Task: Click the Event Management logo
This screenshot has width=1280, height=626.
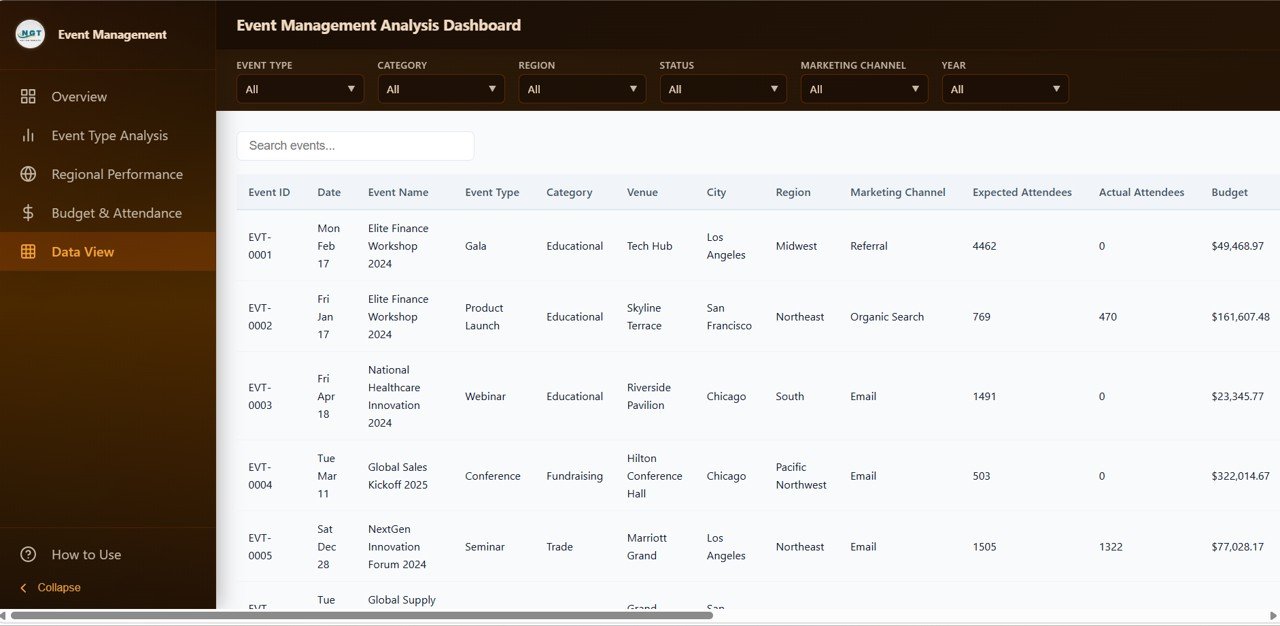Action: (x=30, y=33)
